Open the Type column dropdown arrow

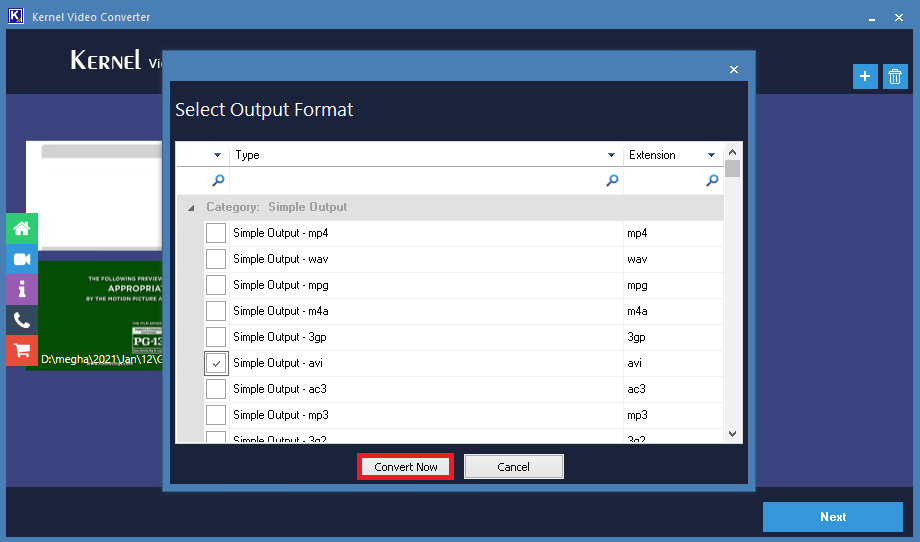pos(611,155)
